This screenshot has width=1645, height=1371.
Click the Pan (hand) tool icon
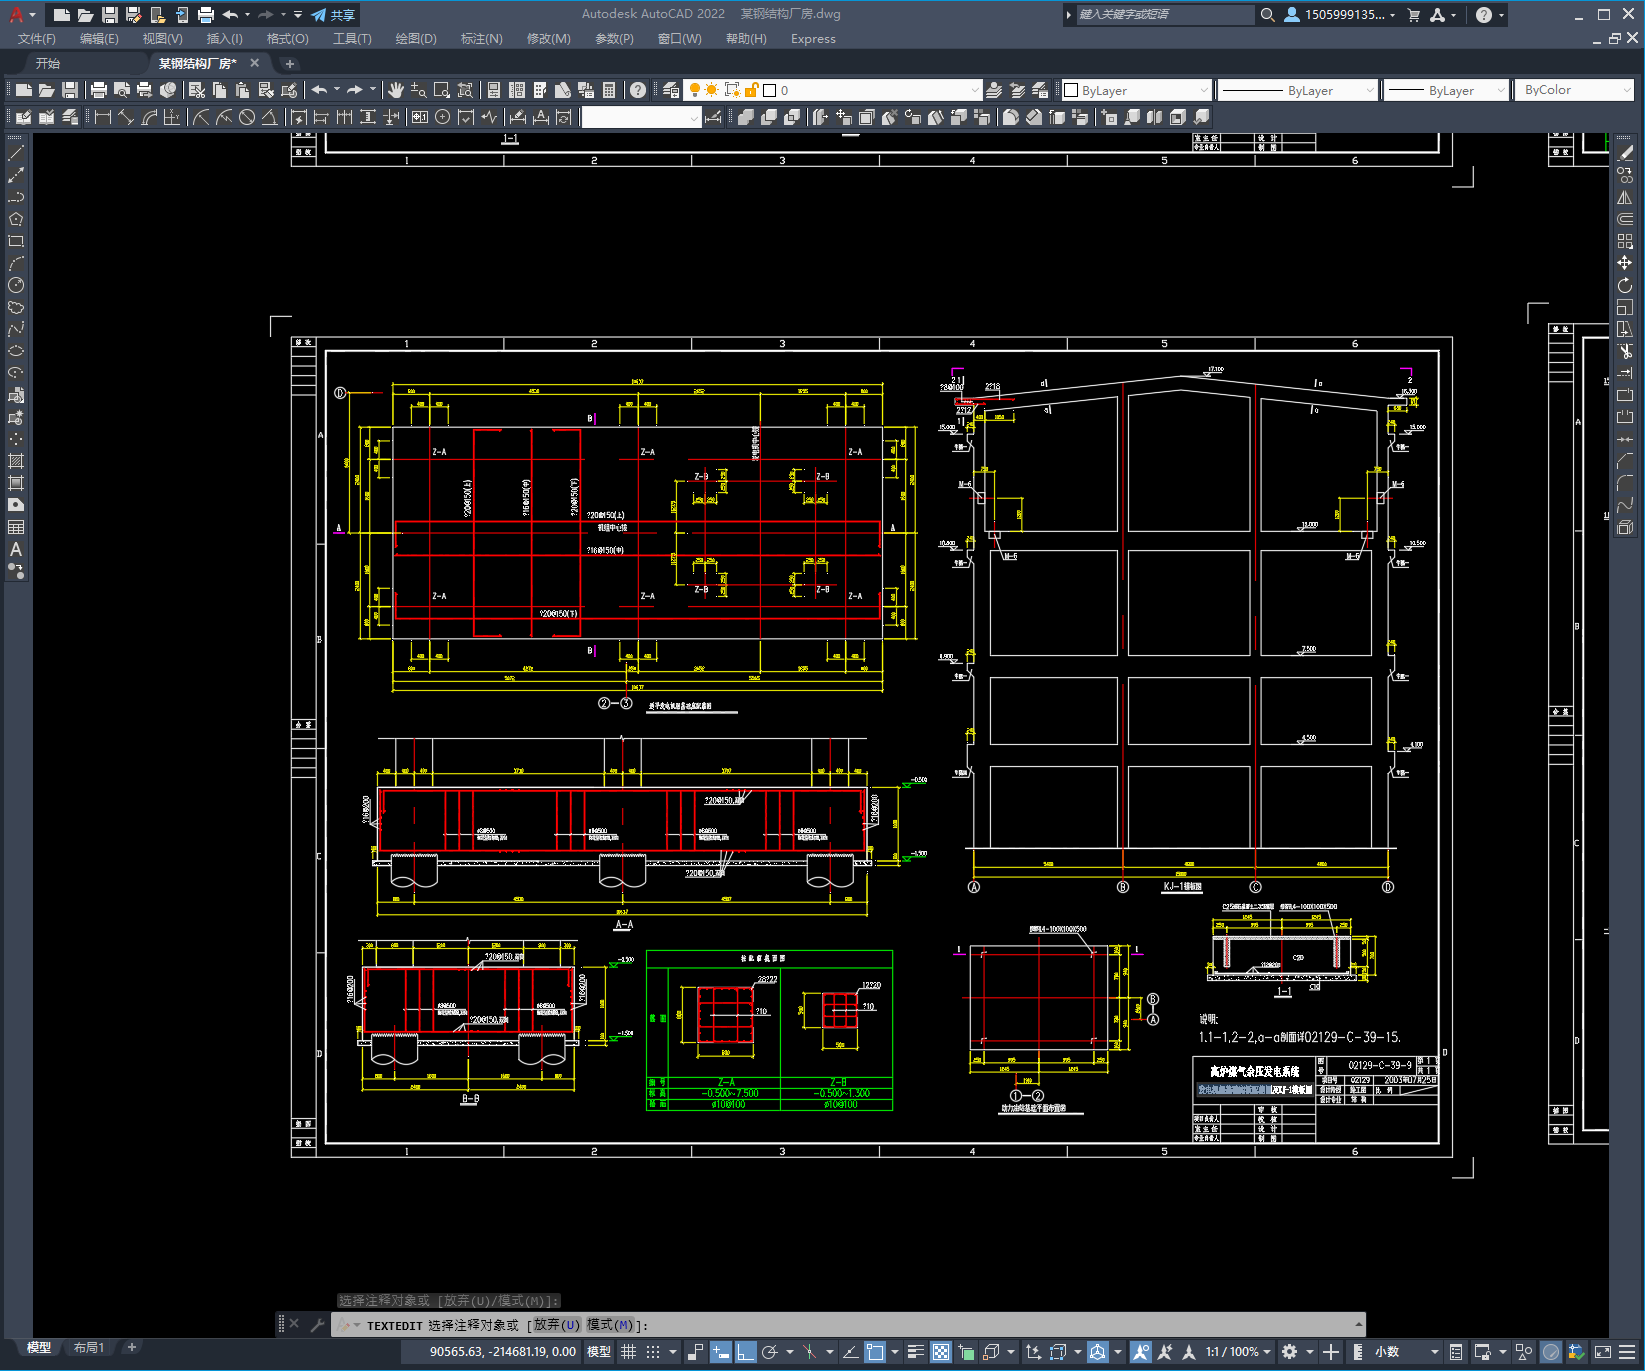[x=396, y=90]
